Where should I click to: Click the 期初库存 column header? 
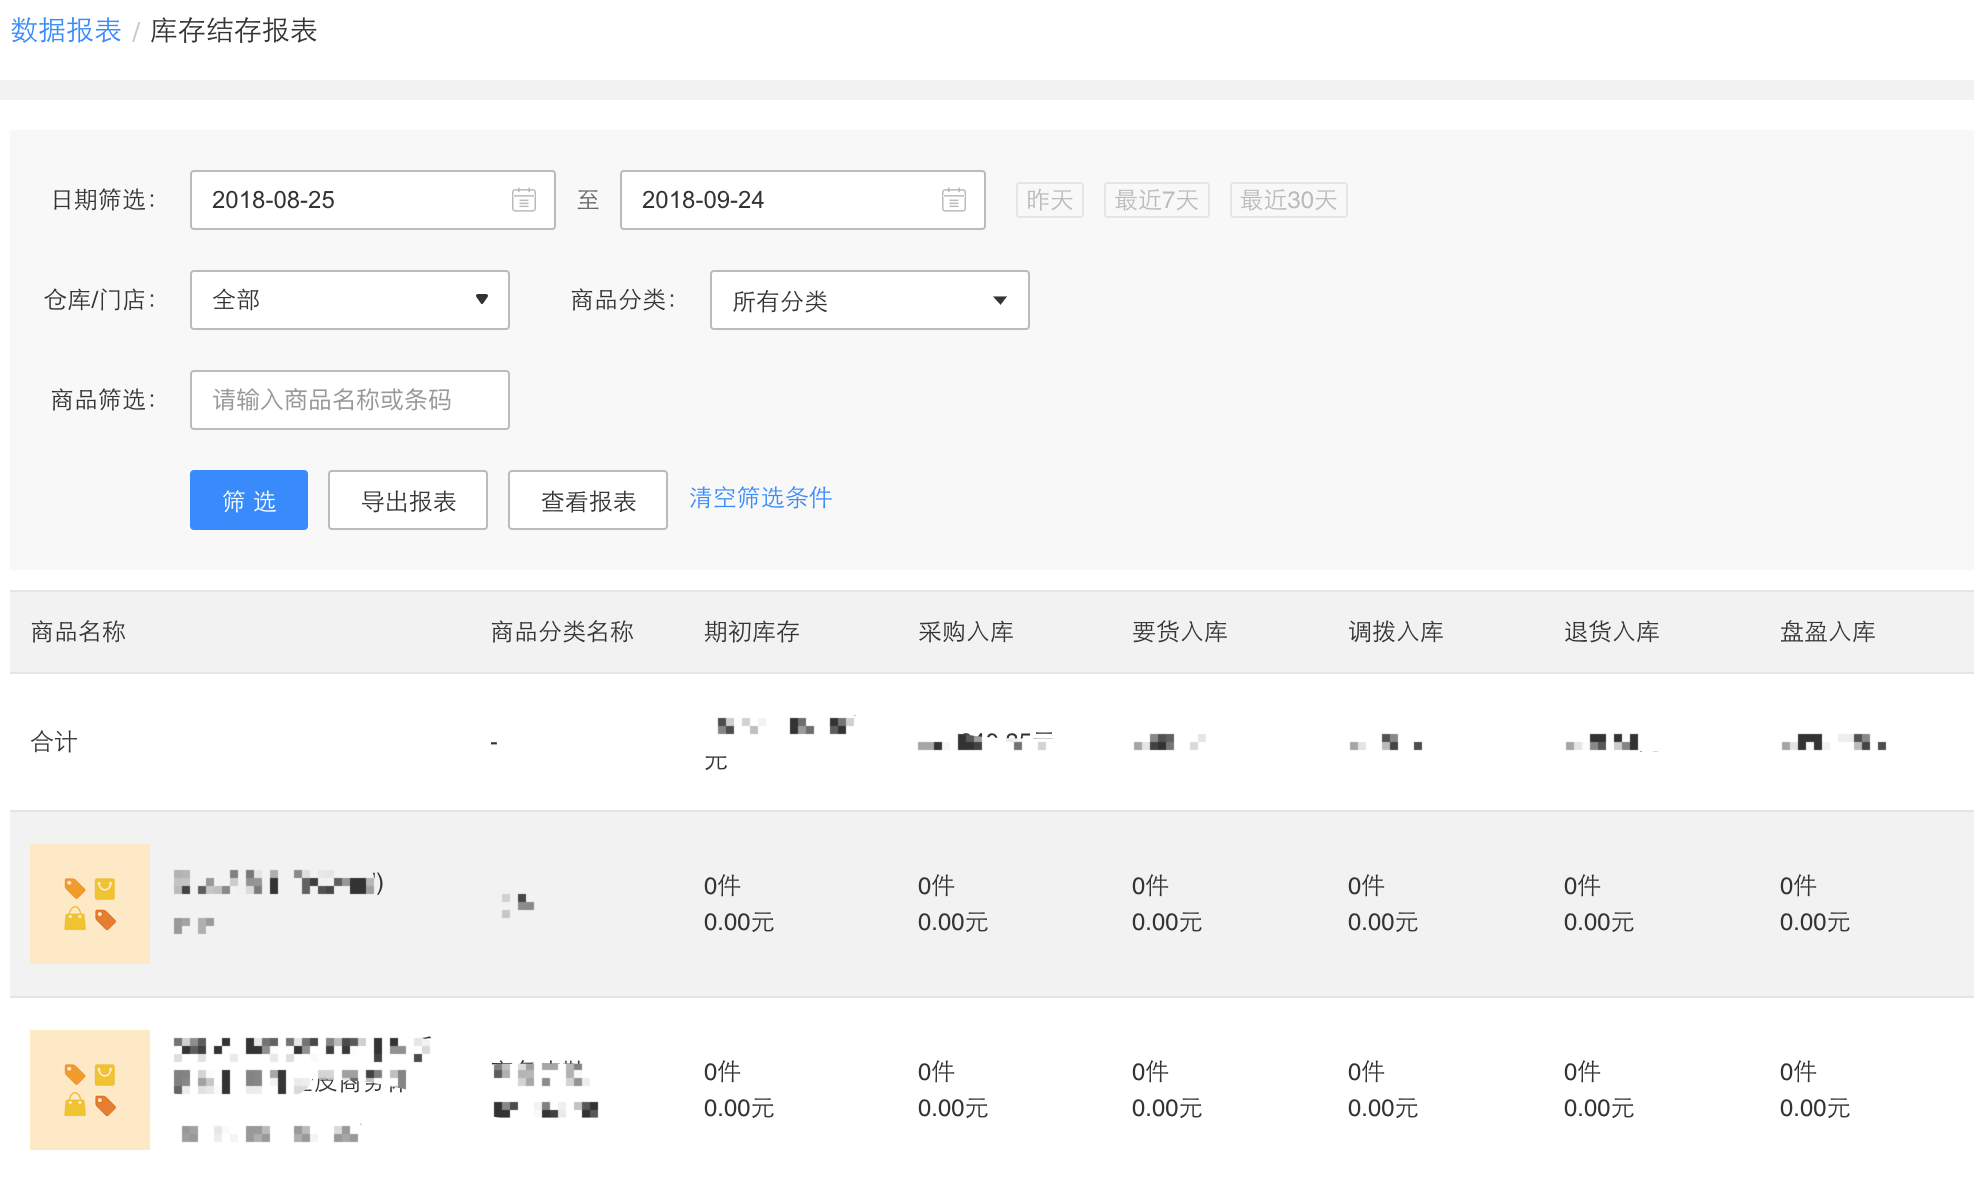(x=752, y=632)
